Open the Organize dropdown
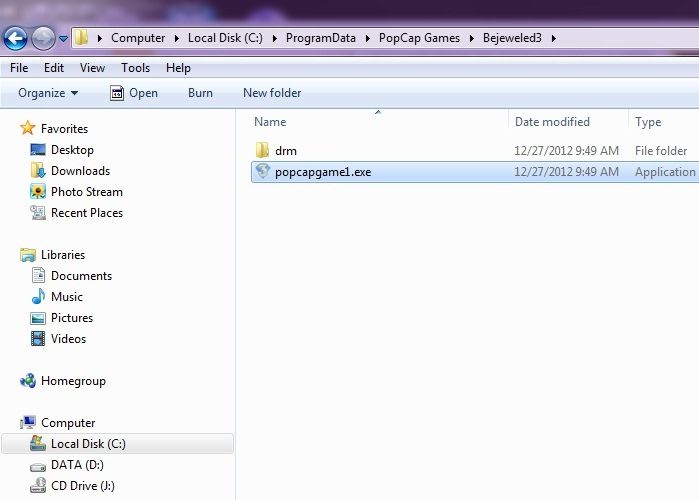This screenshot has height=500, width=699. (x=48, y=93)
